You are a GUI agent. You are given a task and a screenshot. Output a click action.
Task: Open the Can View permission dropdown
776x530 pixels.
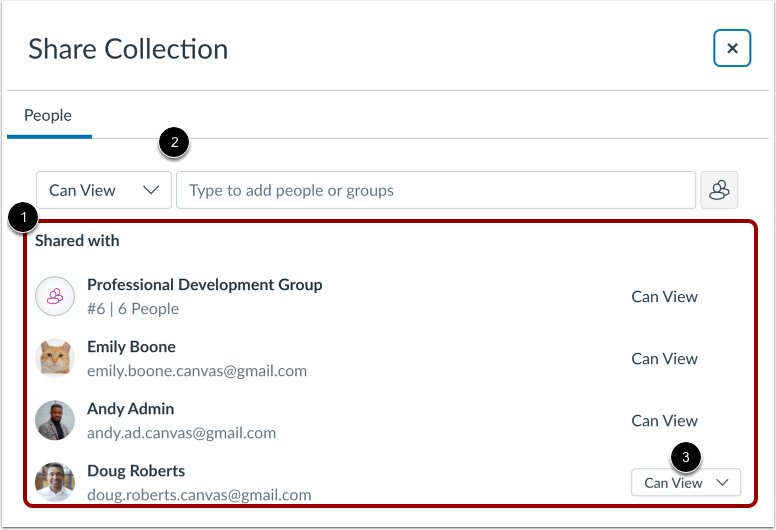coord(104,190)
